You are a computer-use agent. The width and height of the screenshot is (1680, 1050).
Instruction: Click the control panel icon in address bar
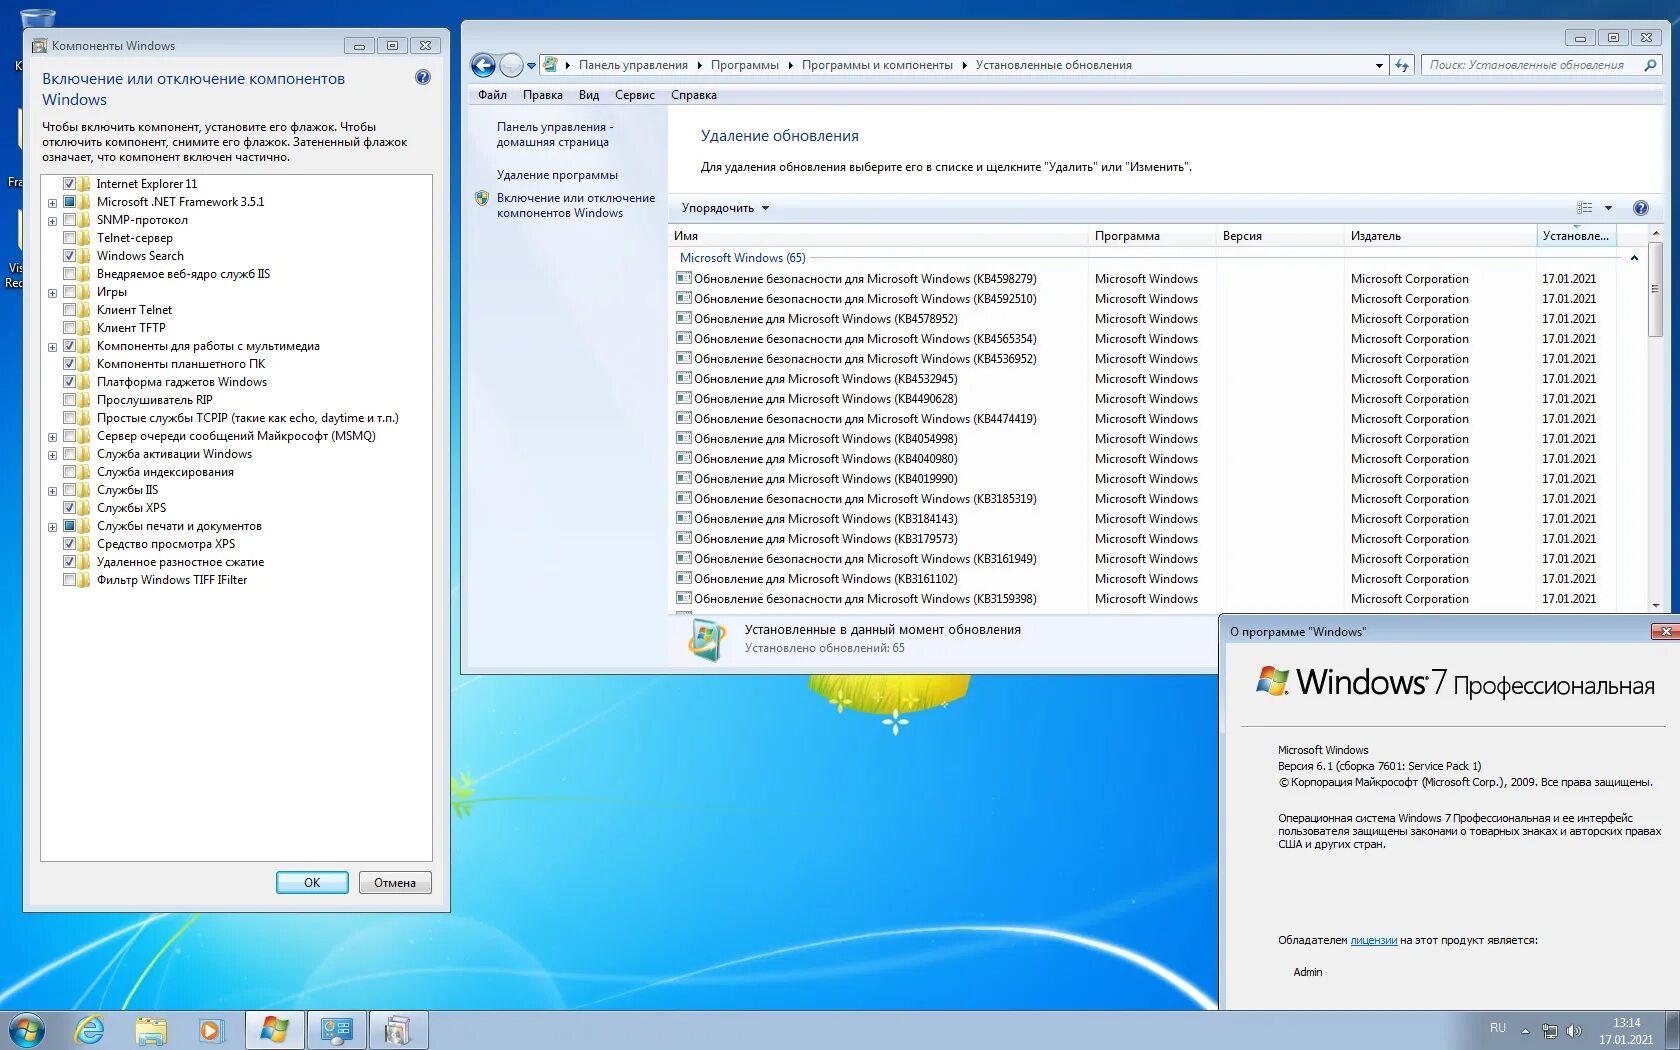click(550, 65)
